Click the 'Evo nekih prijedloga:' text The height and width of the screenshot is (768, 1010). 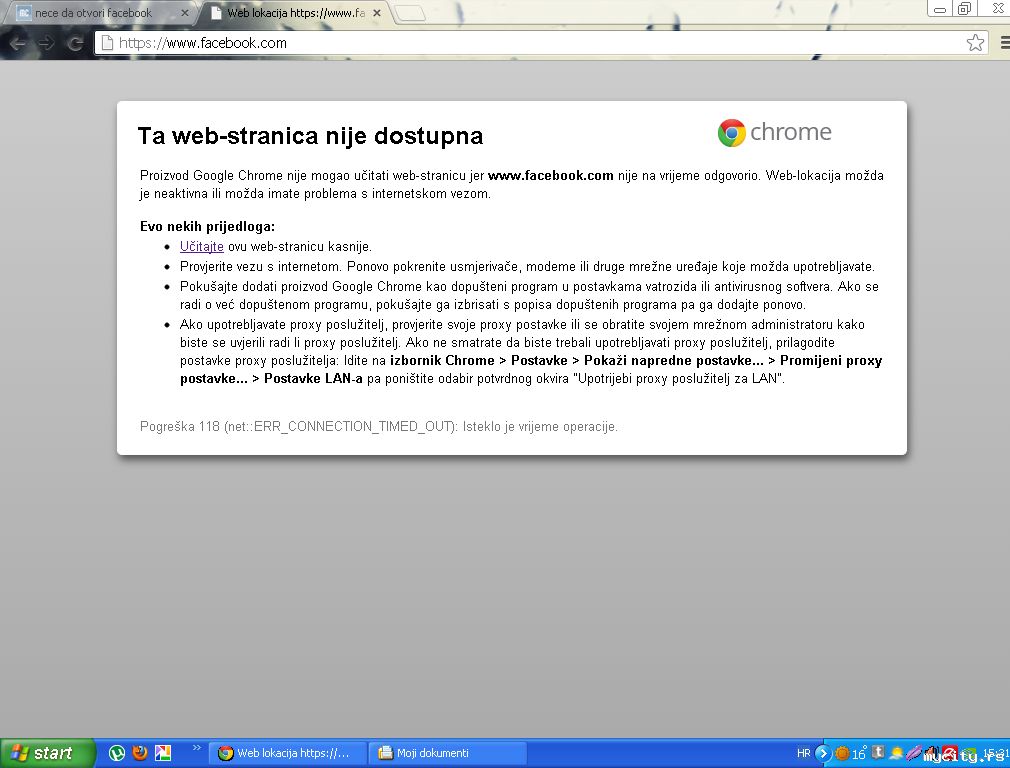207,227
